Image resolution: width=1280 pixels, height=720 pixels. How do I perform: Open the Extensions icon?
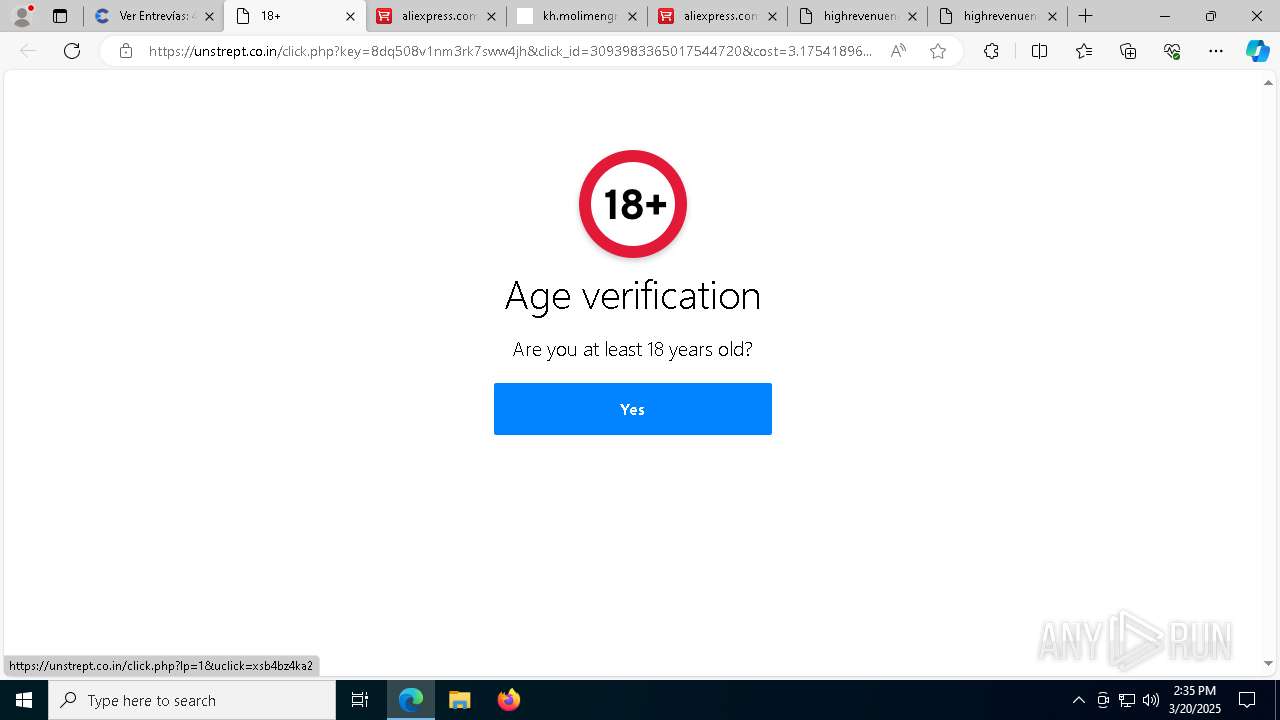[991, 51]
